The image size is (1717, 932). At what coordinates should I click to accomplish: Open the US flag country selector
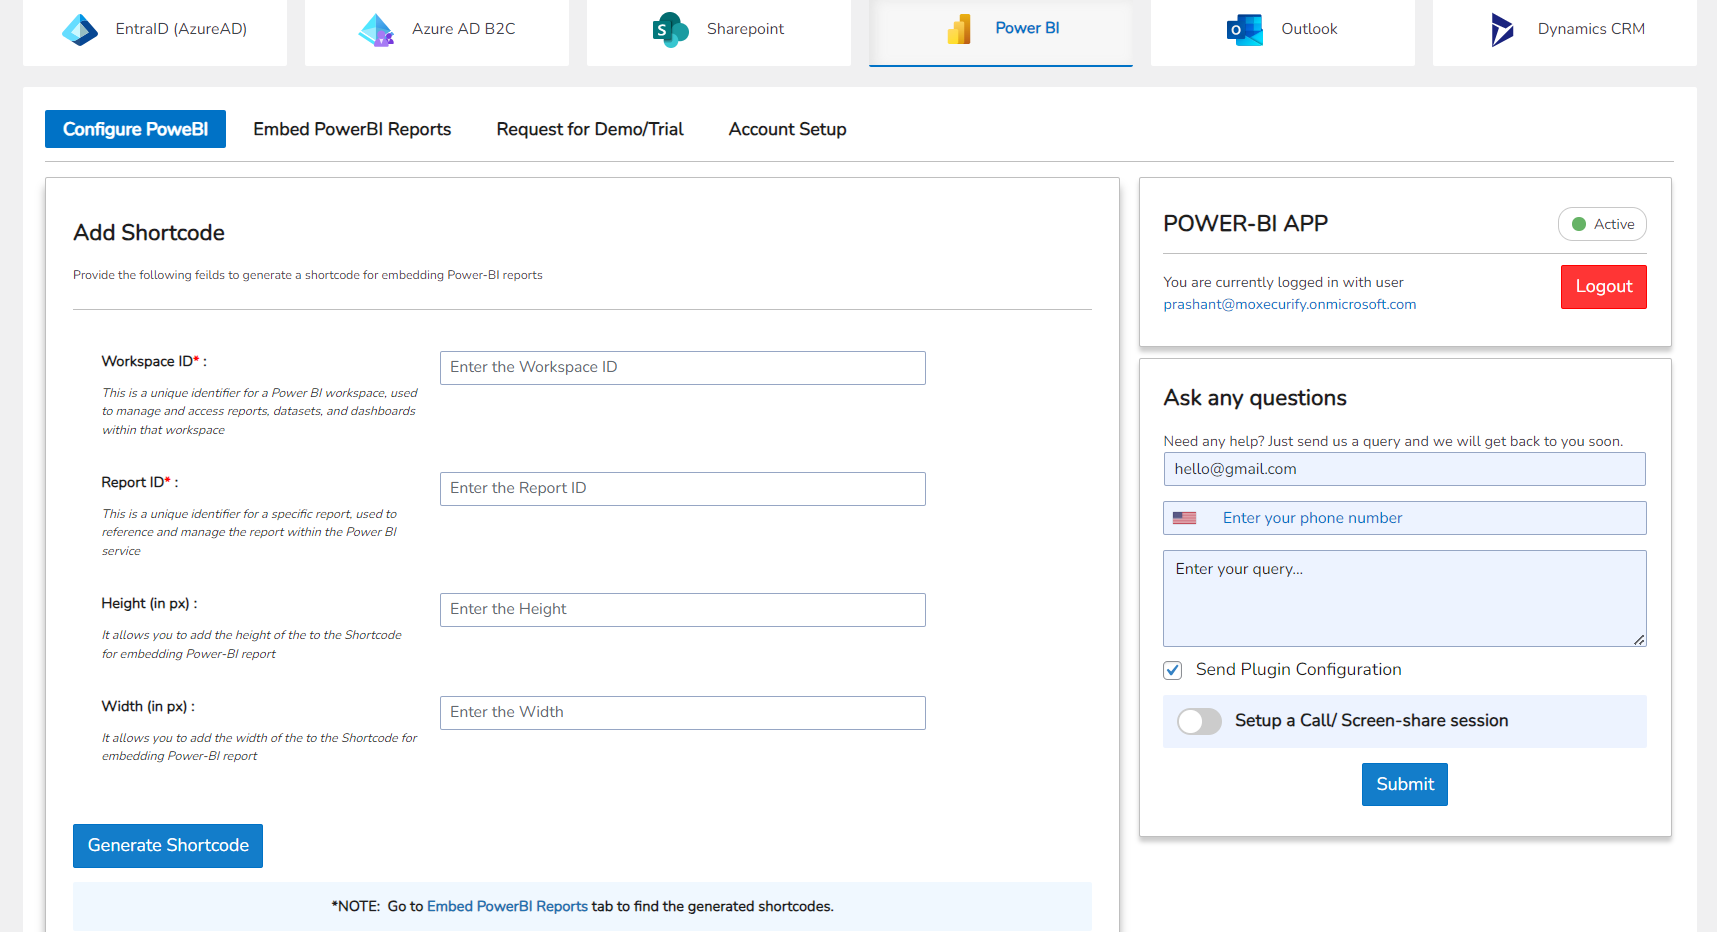pos(1186,518)
